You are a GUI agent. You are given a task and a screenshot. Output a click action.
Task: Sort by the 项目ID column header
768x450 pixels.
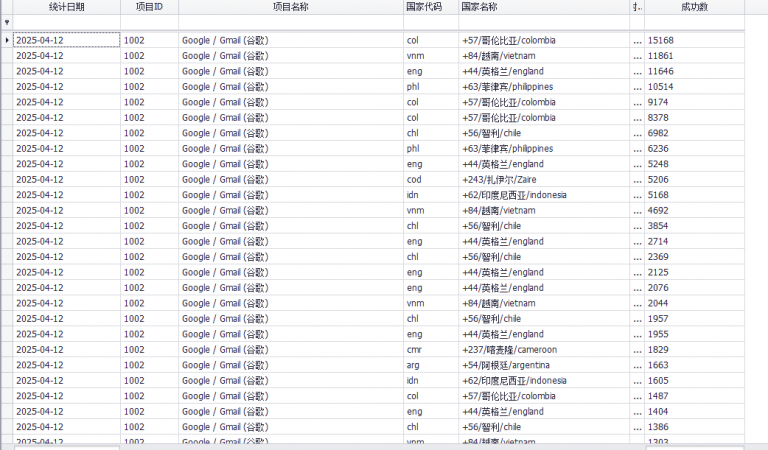point(149,7)
